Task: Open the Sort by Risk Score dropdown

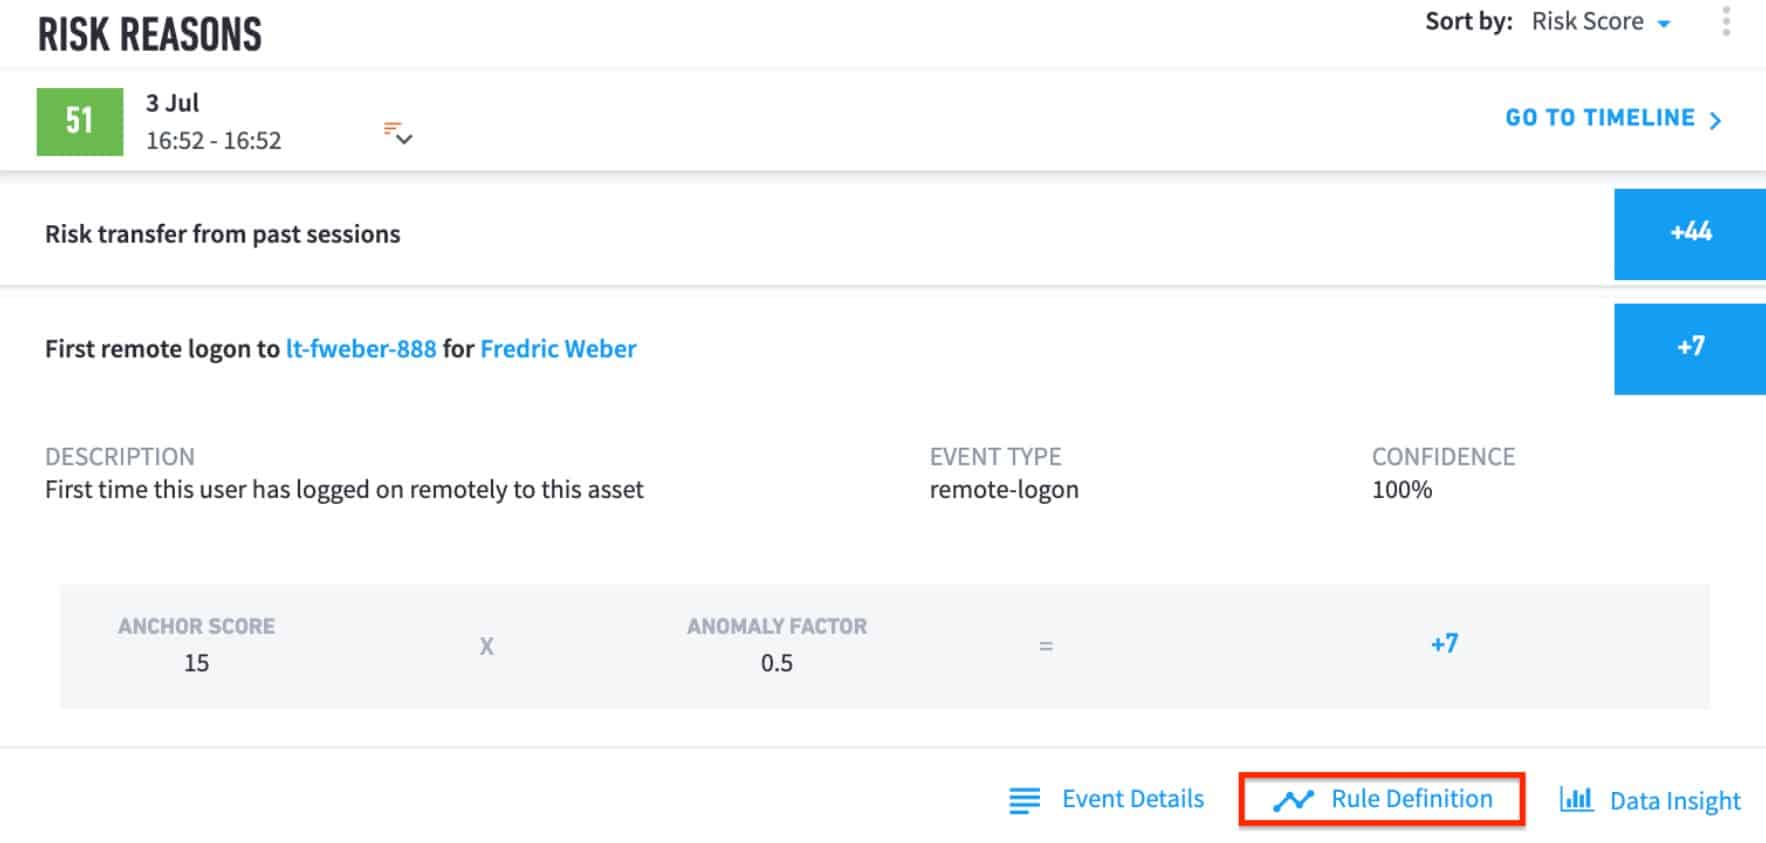Action: (x=1601, y=22)
